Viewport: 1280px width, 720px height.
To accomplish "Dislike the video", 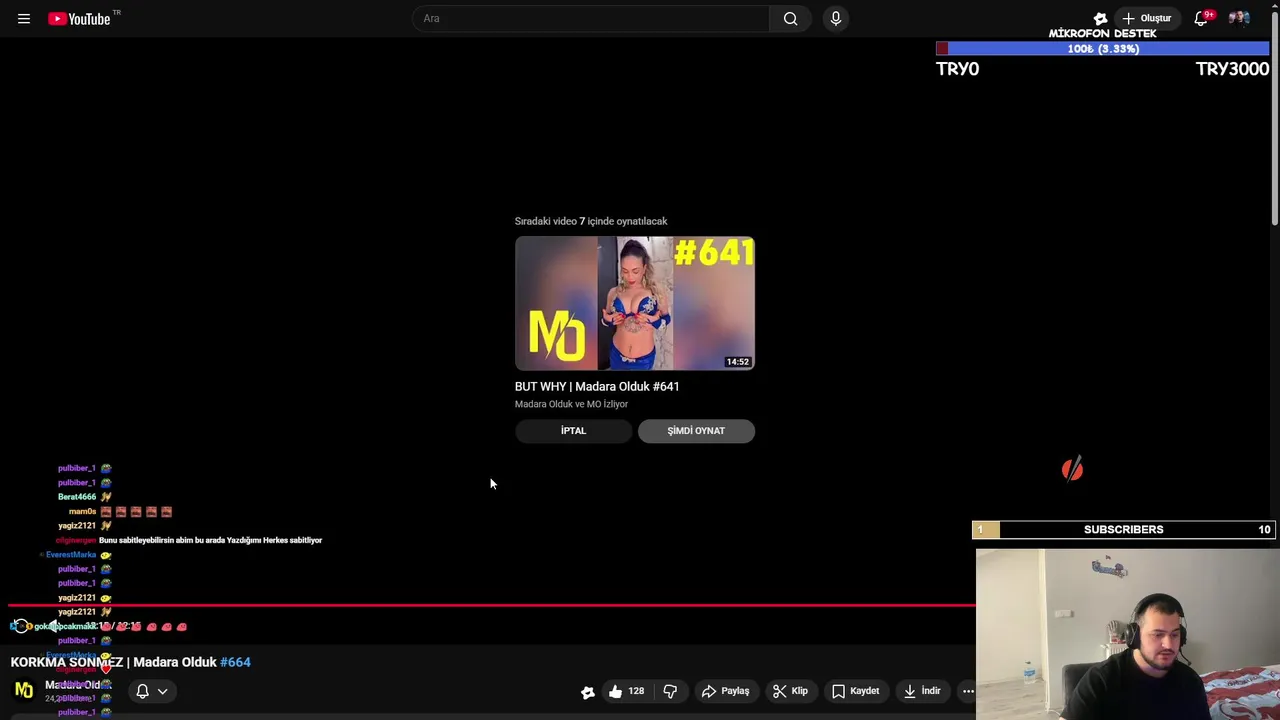I will pyautogui.click(x=670, y=691).
